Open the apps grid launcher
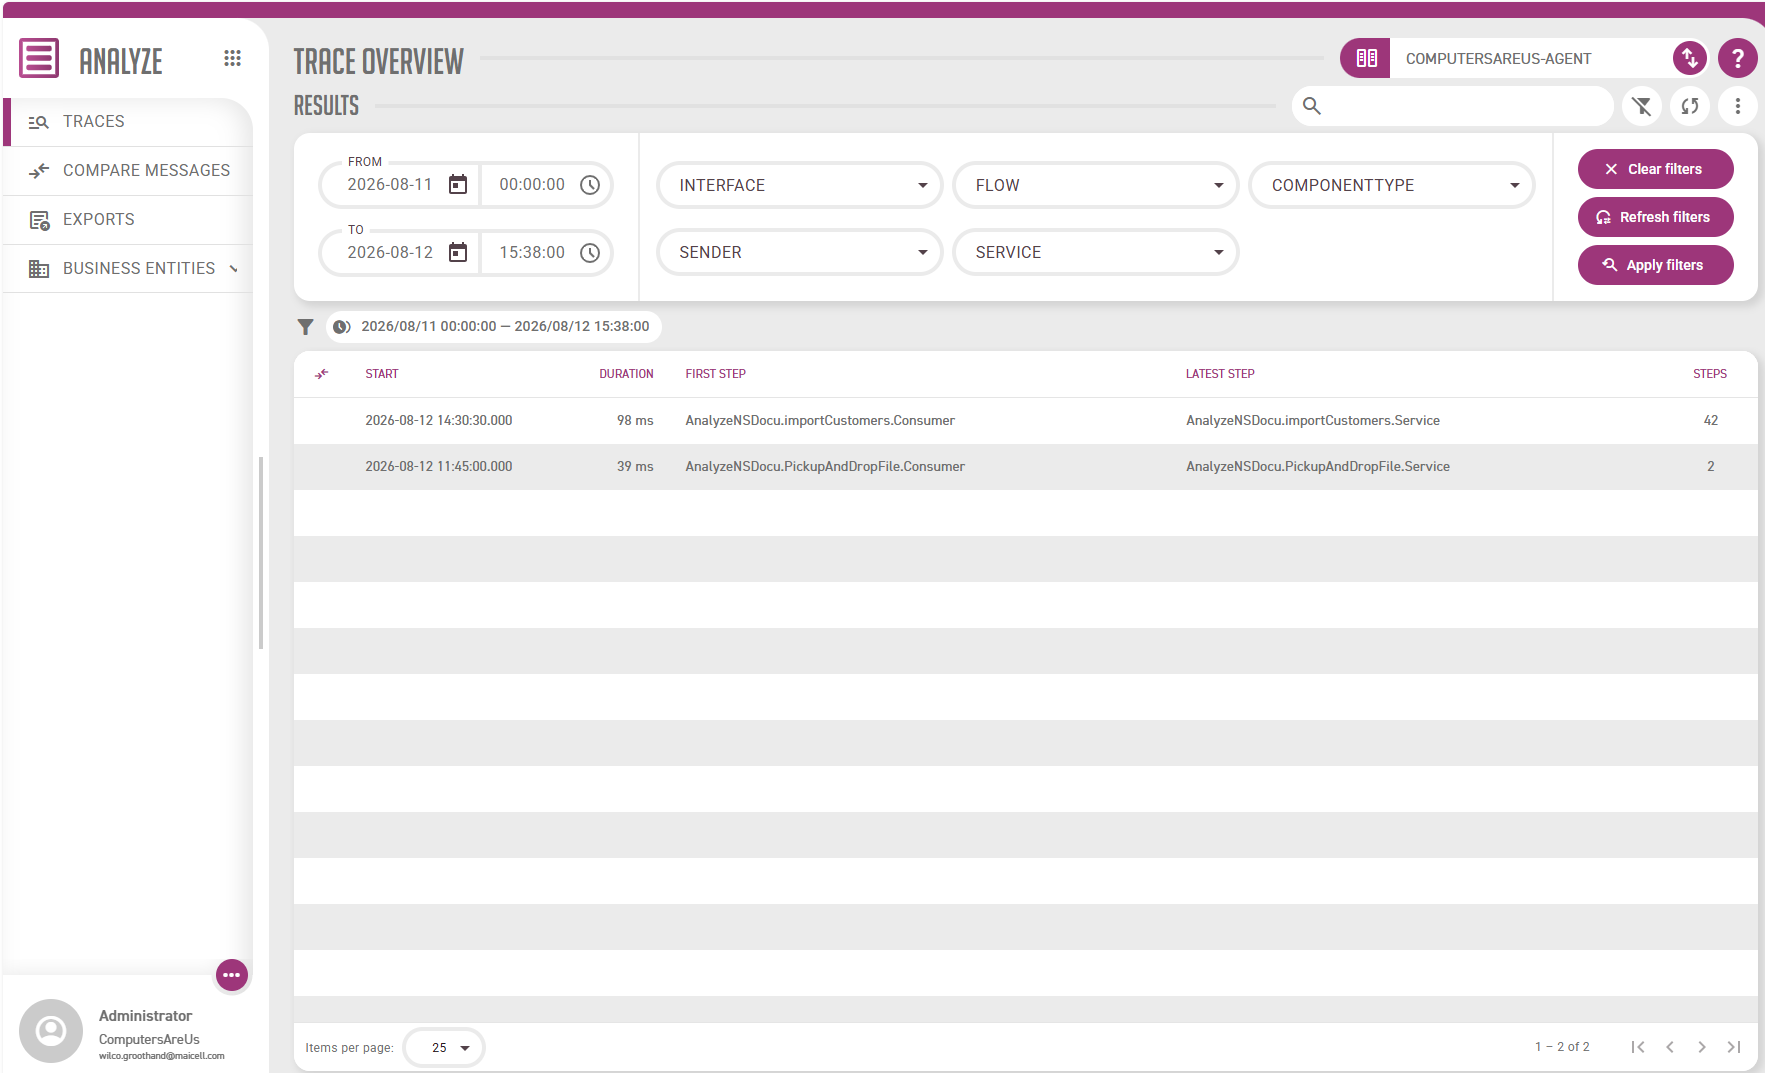 tap(233, 58)
